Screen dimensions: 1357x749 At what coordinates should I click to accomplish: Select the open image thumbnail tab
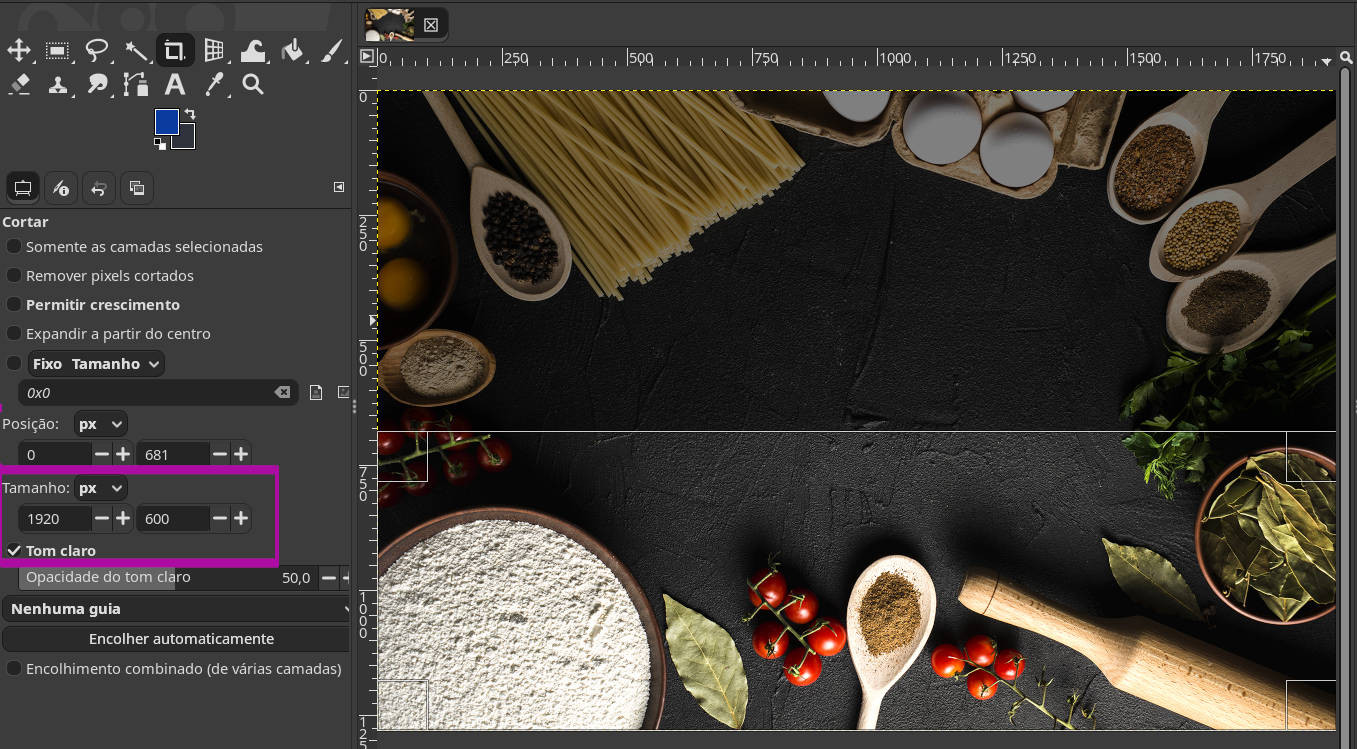coord(390,24)
